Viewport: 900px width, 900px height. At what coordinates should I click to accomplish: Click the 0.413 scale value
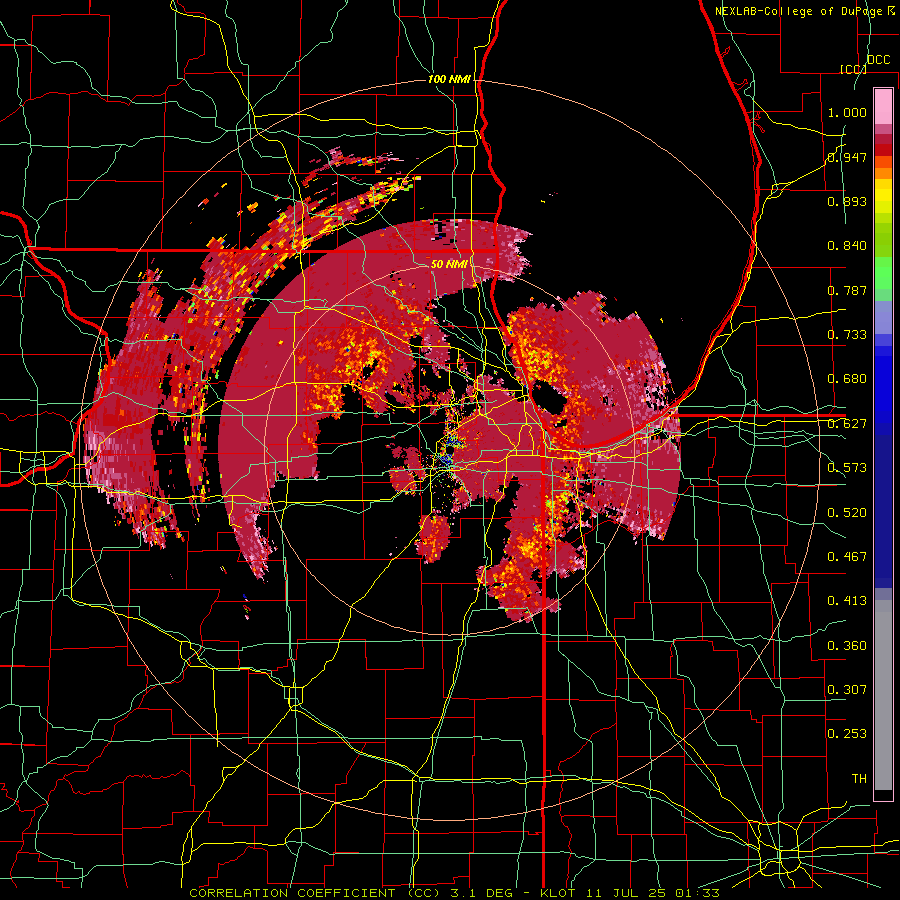tap(847, 600)
